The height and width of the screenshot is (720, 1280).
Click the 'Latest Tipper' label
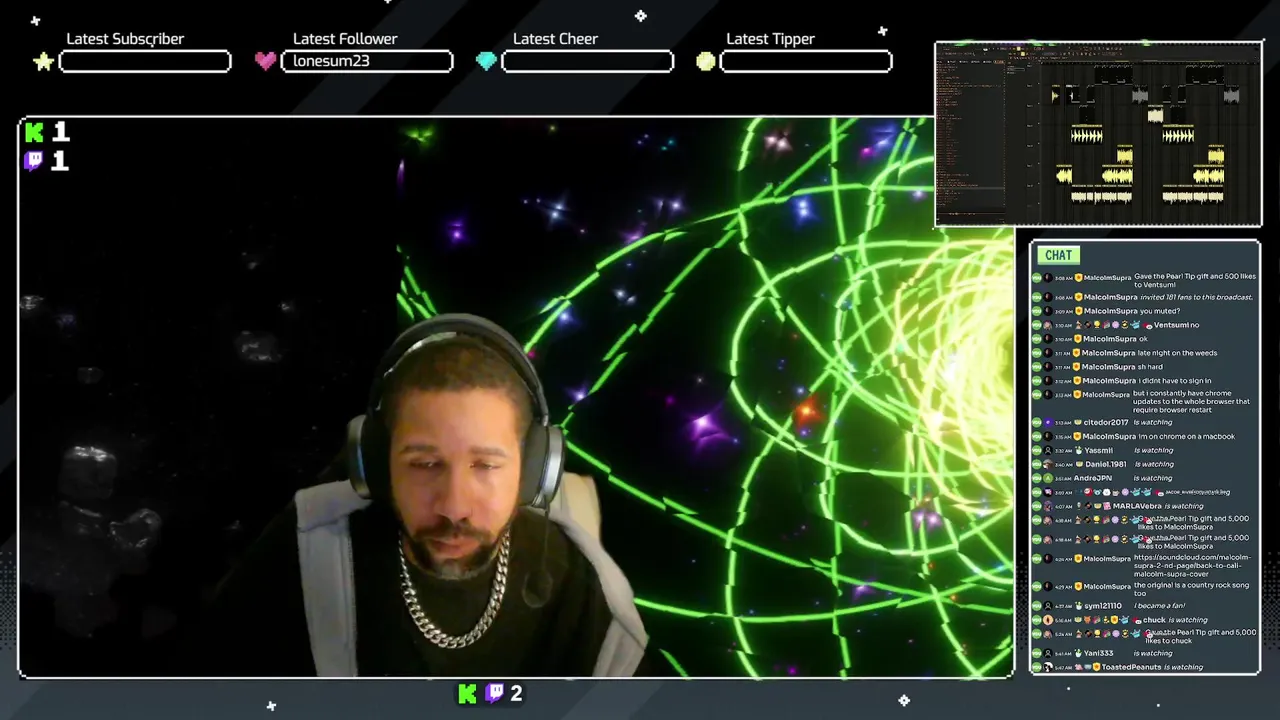[x=770, y=39]
